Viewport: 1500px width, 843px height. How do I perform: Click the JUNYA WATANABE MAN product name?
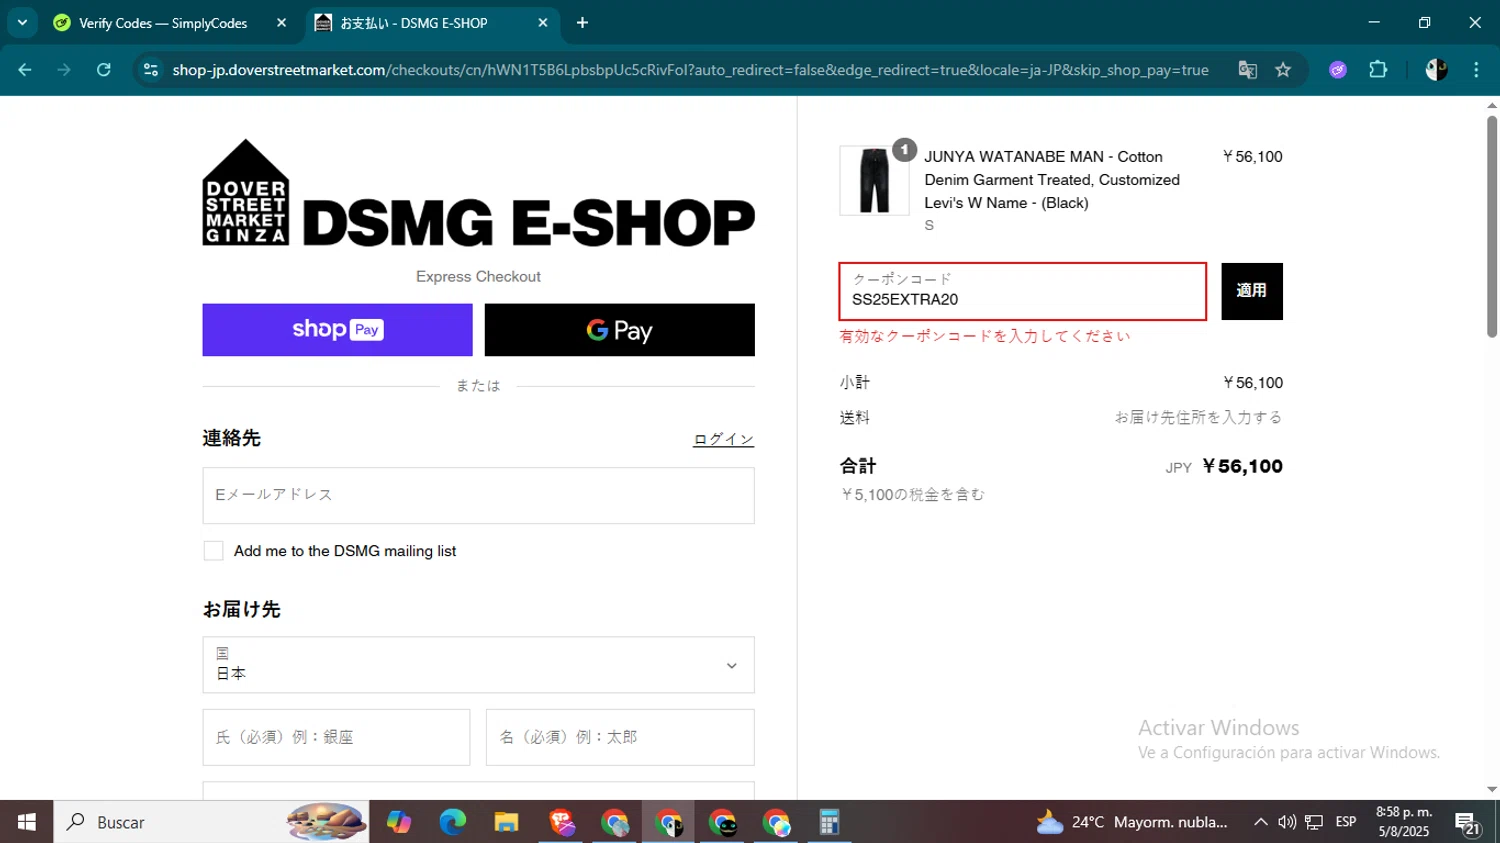pos(1052,180)
